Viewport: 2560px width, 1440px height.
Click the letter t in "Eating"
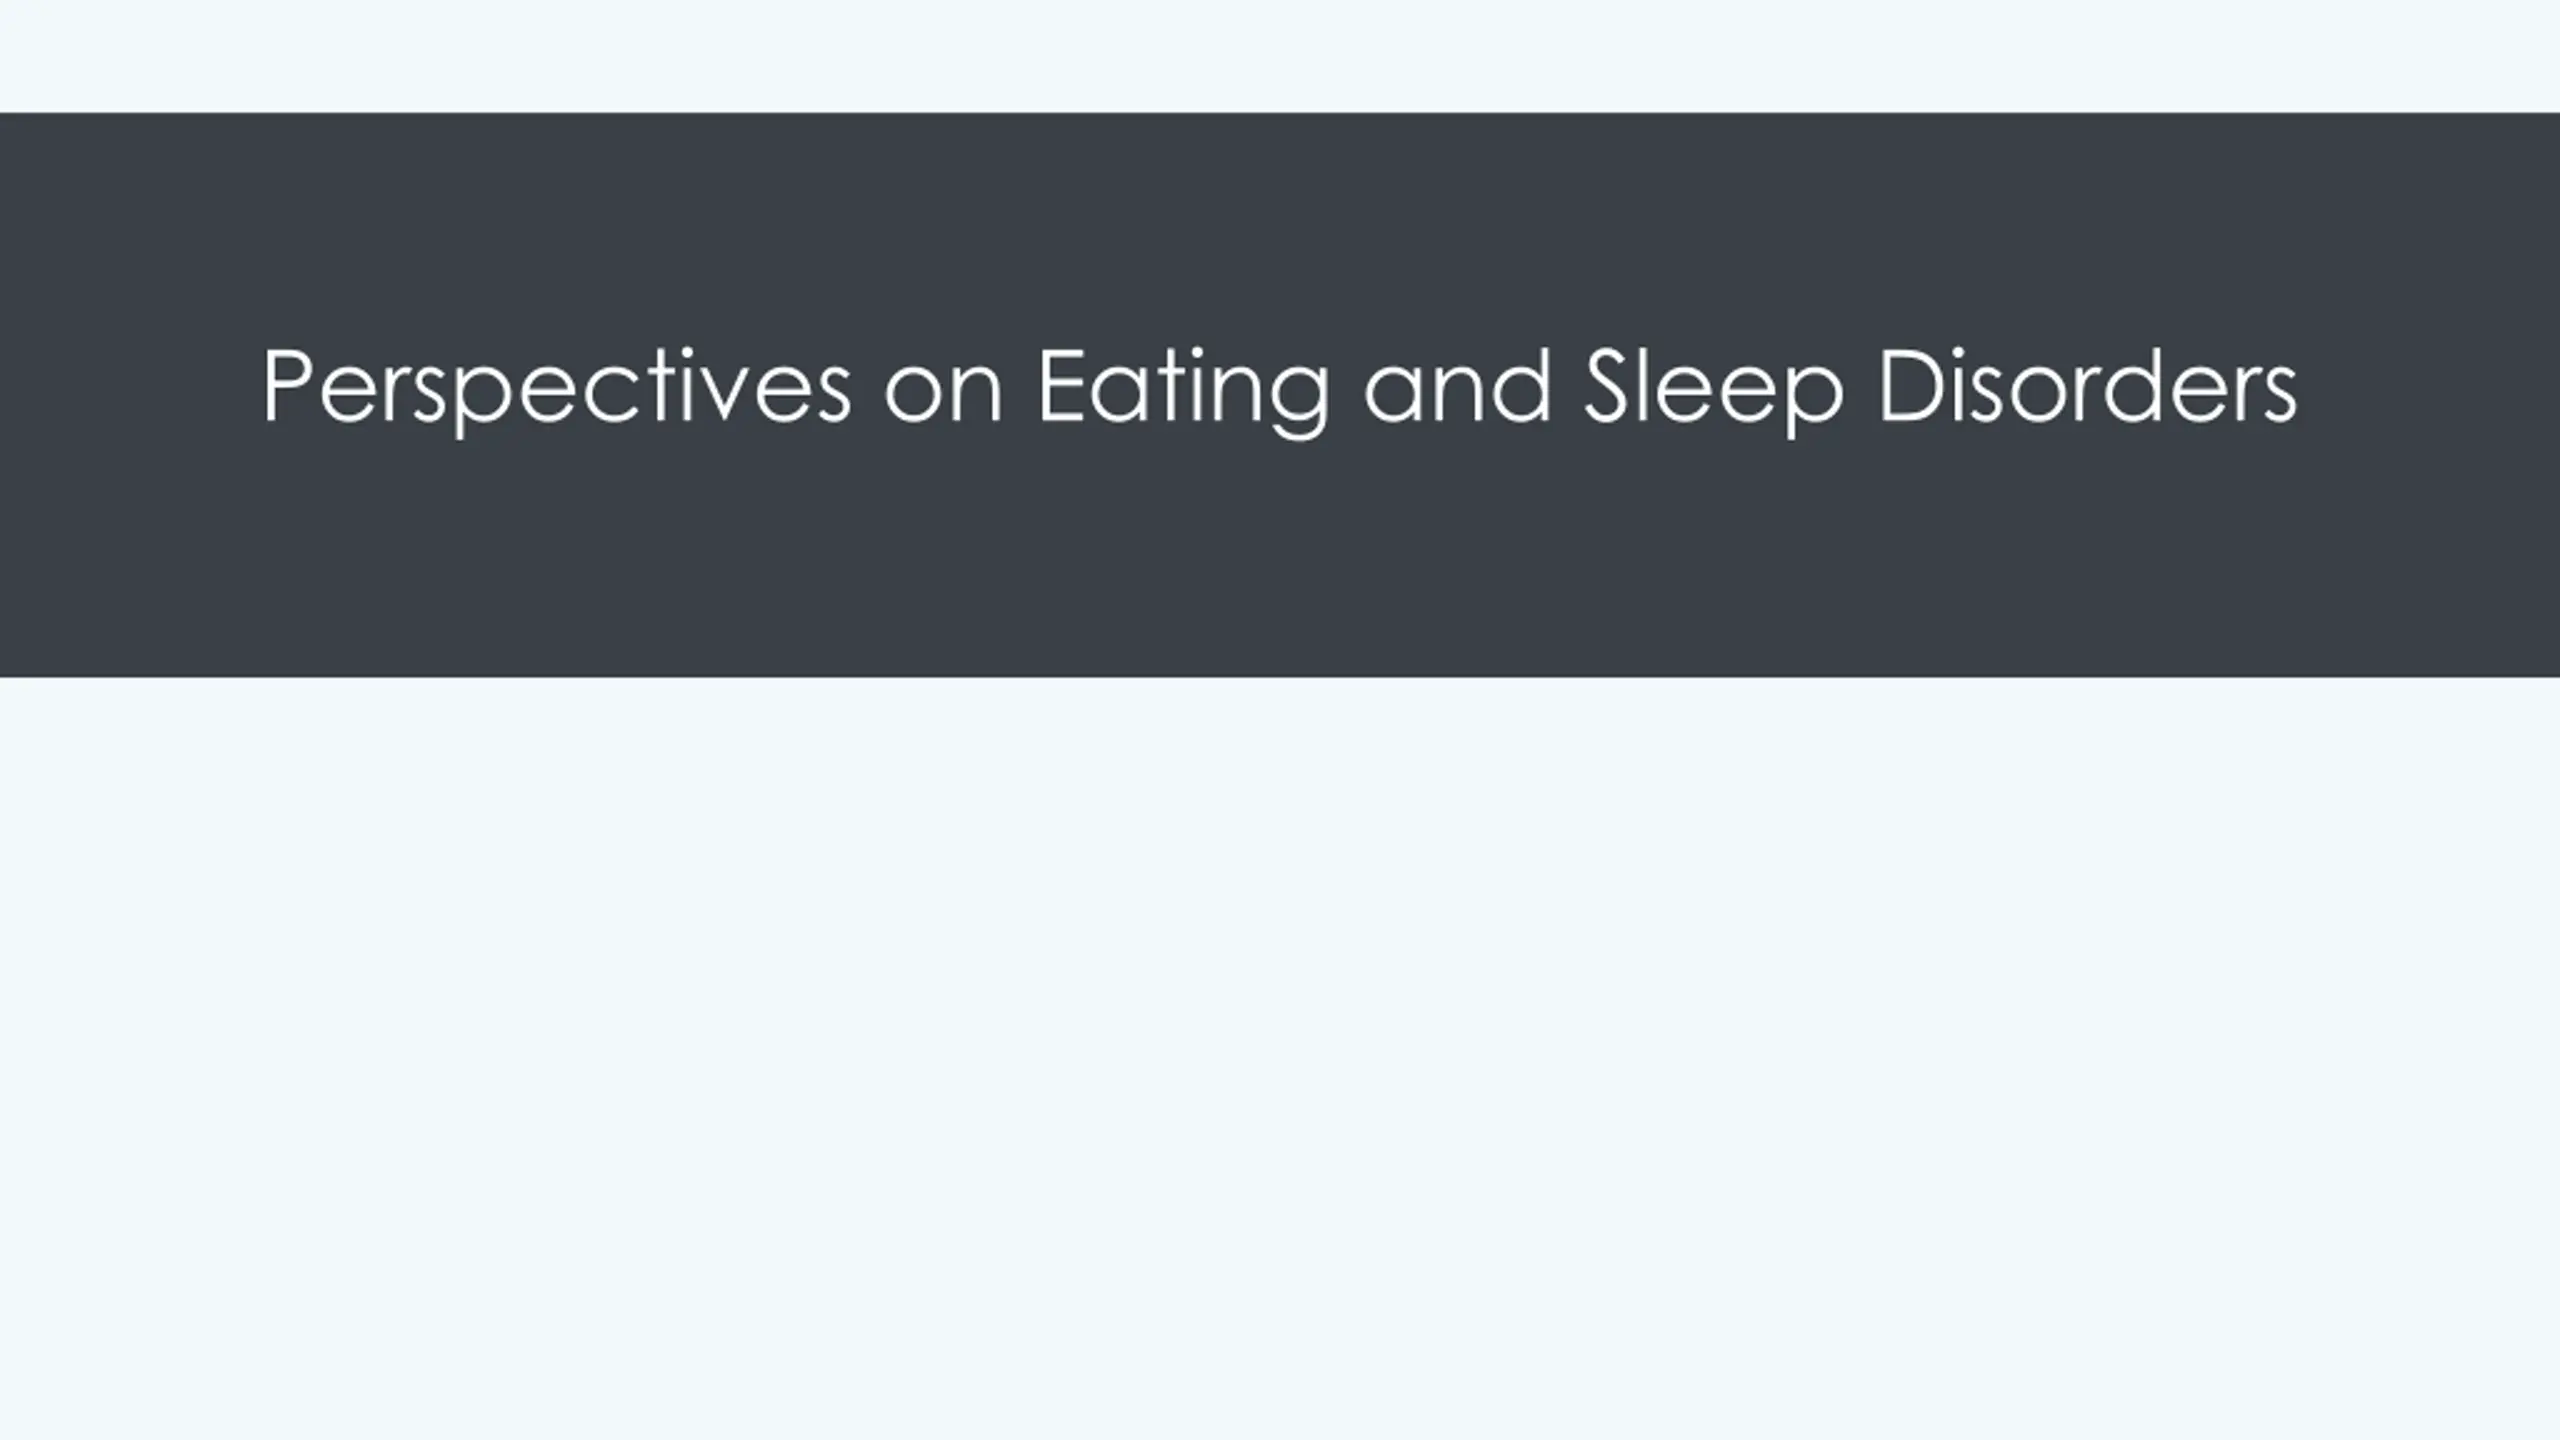point(1165,390)
